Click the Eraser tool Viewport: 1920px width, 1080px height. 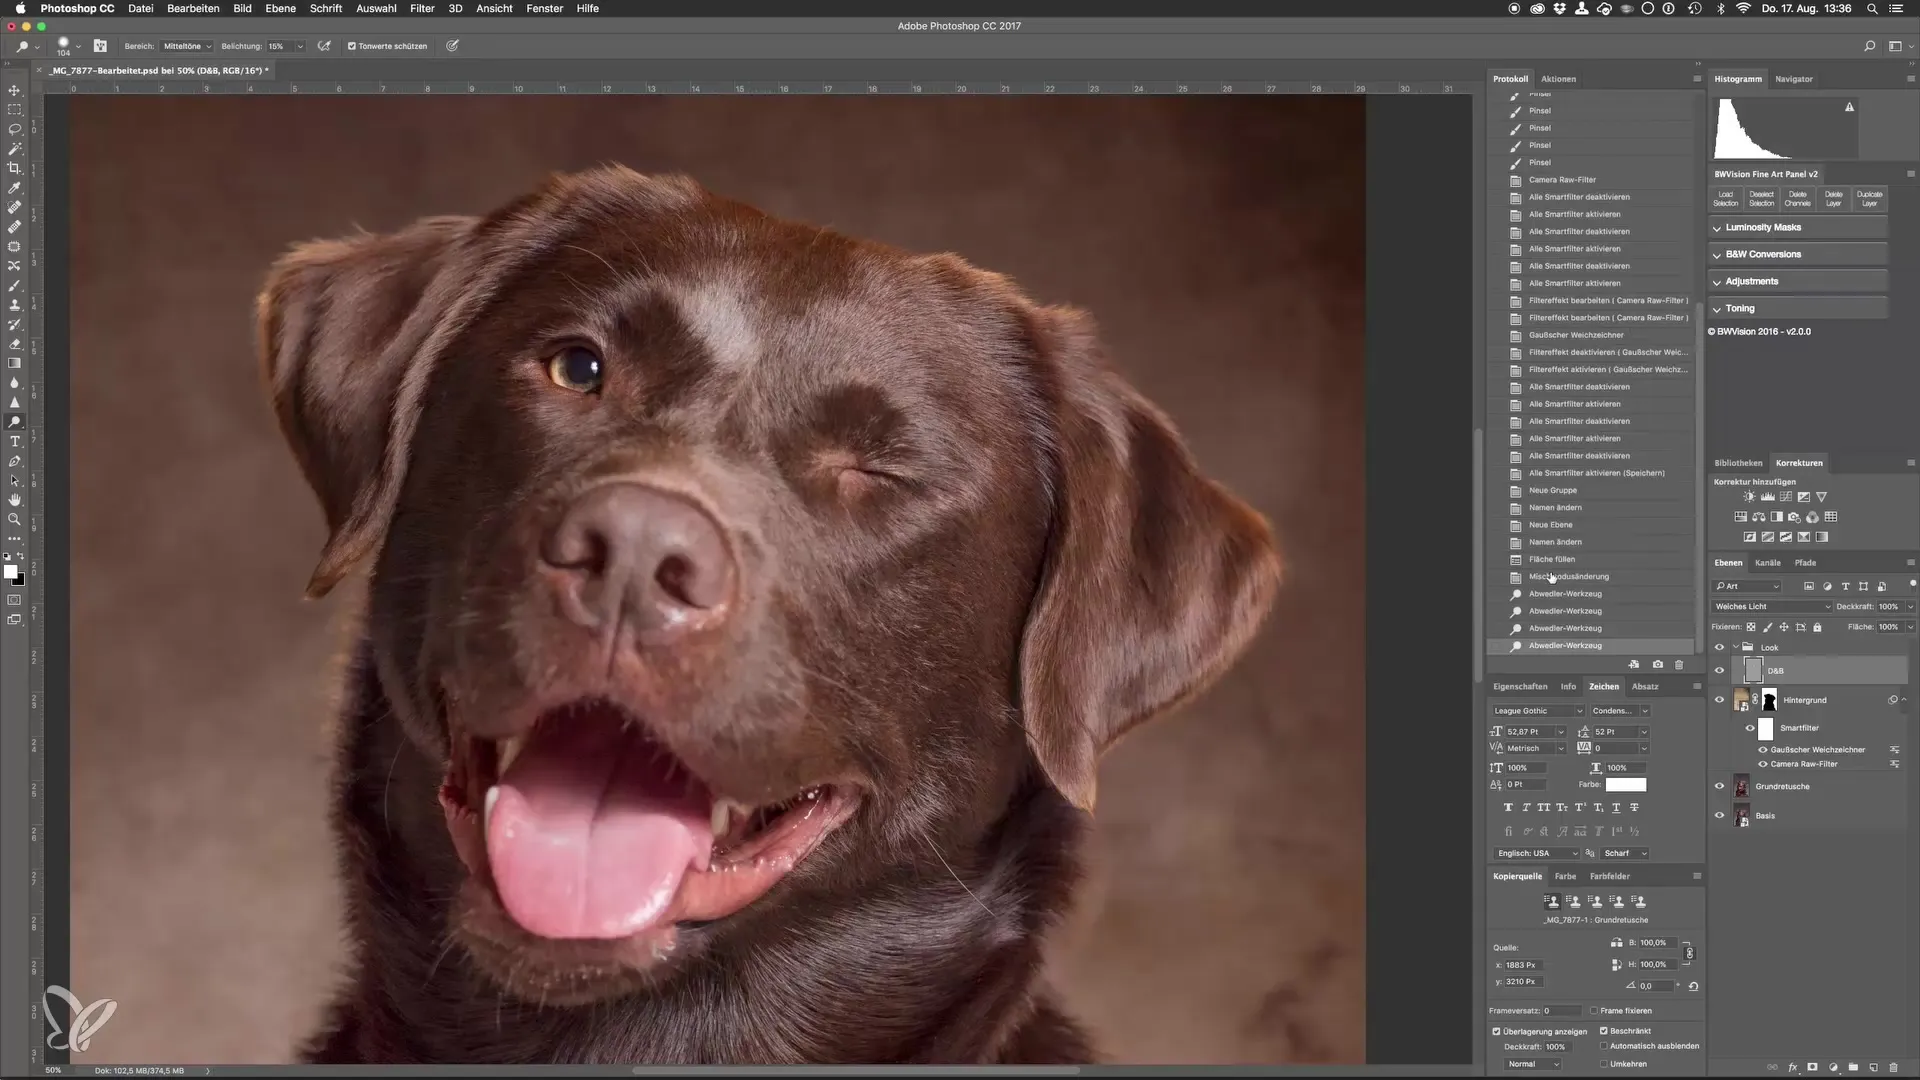coord(14,344)
